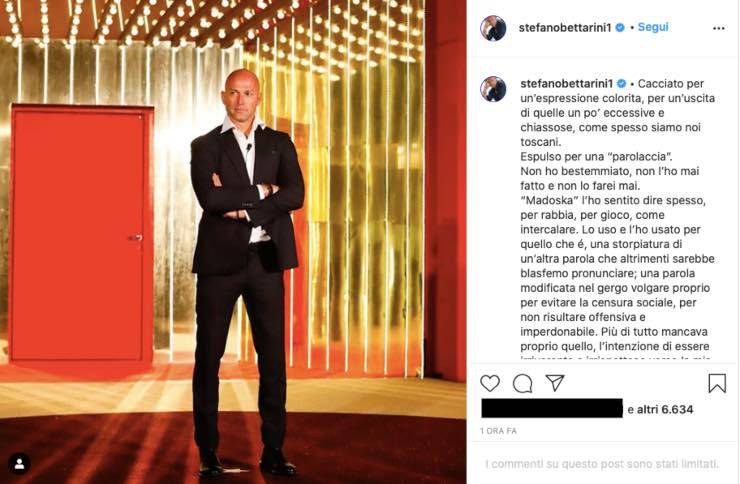Open stefanobettarini1 profile from the header username
Image resolution: width=740 pixels, height=484 pixels.
(x=565, y=28)
